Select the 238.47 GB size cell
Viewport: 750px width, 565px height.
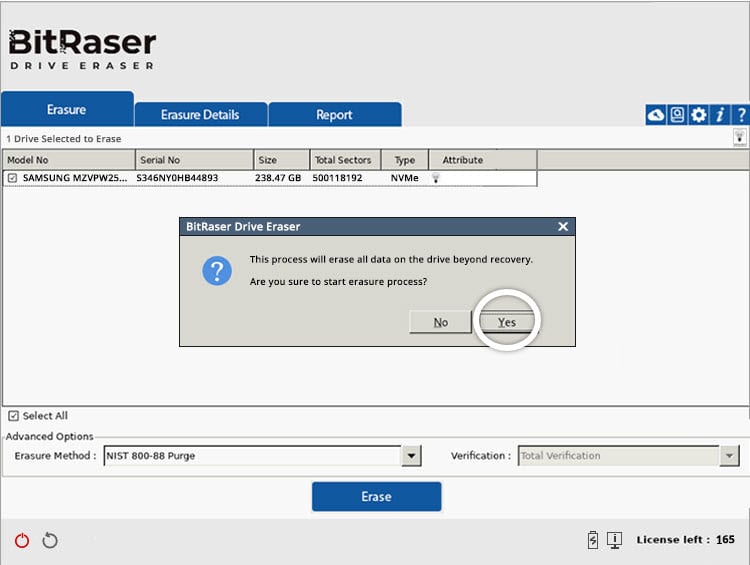click(x=278, y=178)
